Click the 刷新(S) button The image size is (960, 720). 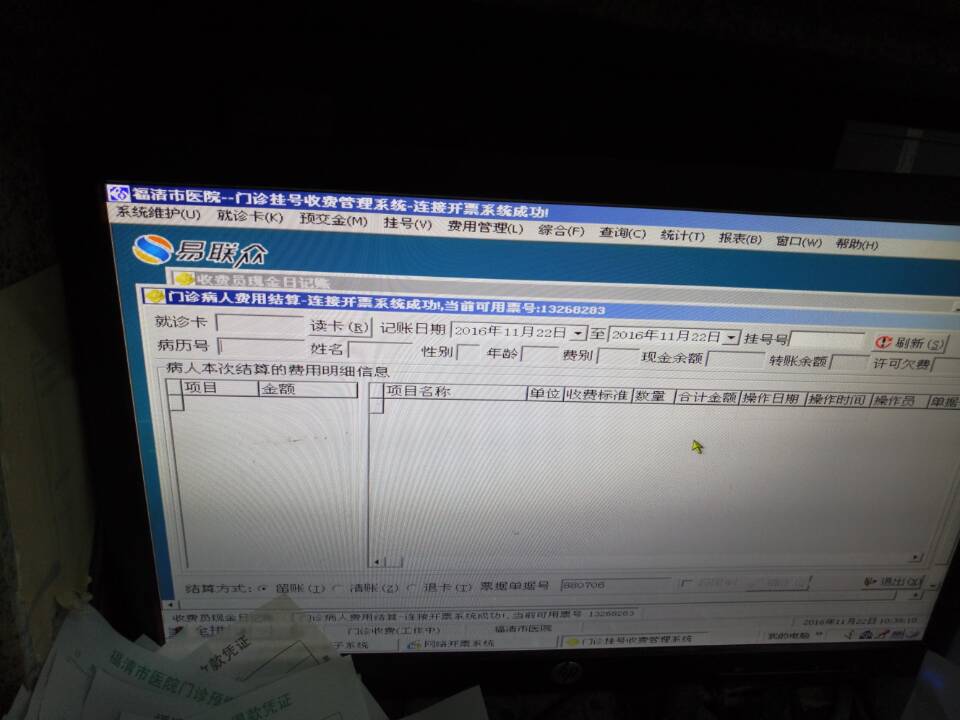pyautogui.click(x=909, y=343)
